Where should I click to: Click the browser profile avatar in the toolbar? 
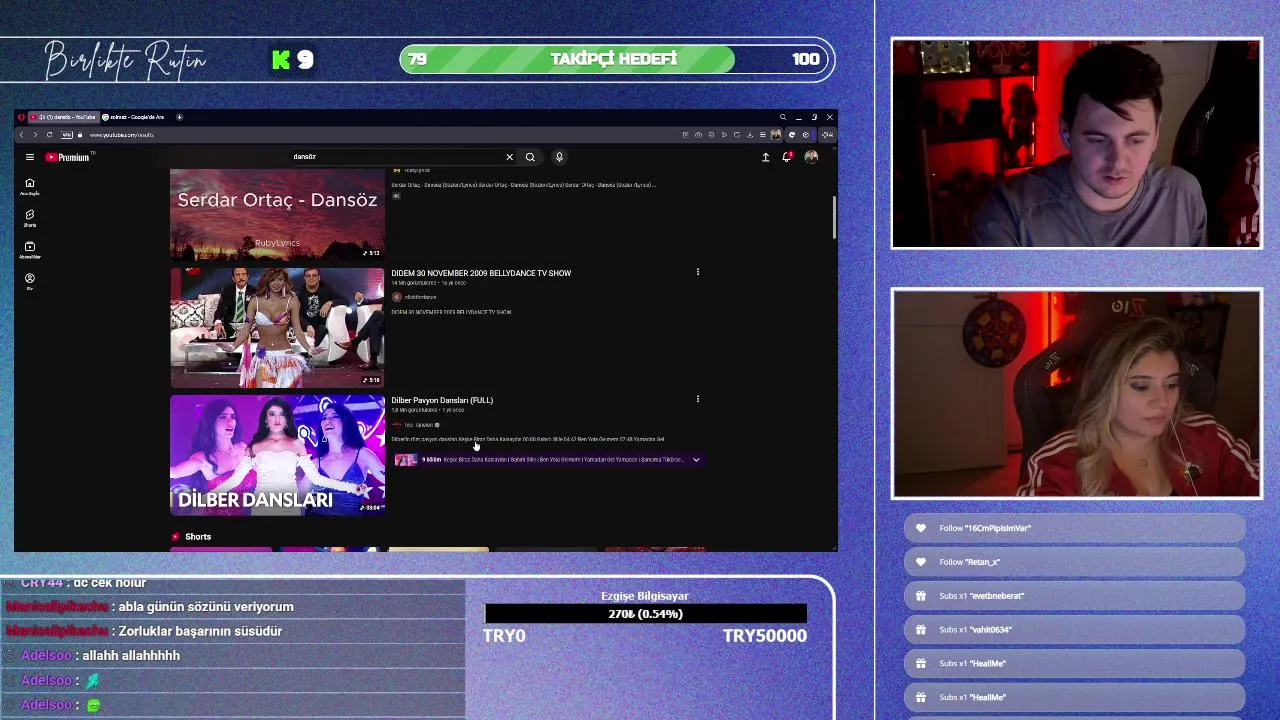tap(776, 135)
